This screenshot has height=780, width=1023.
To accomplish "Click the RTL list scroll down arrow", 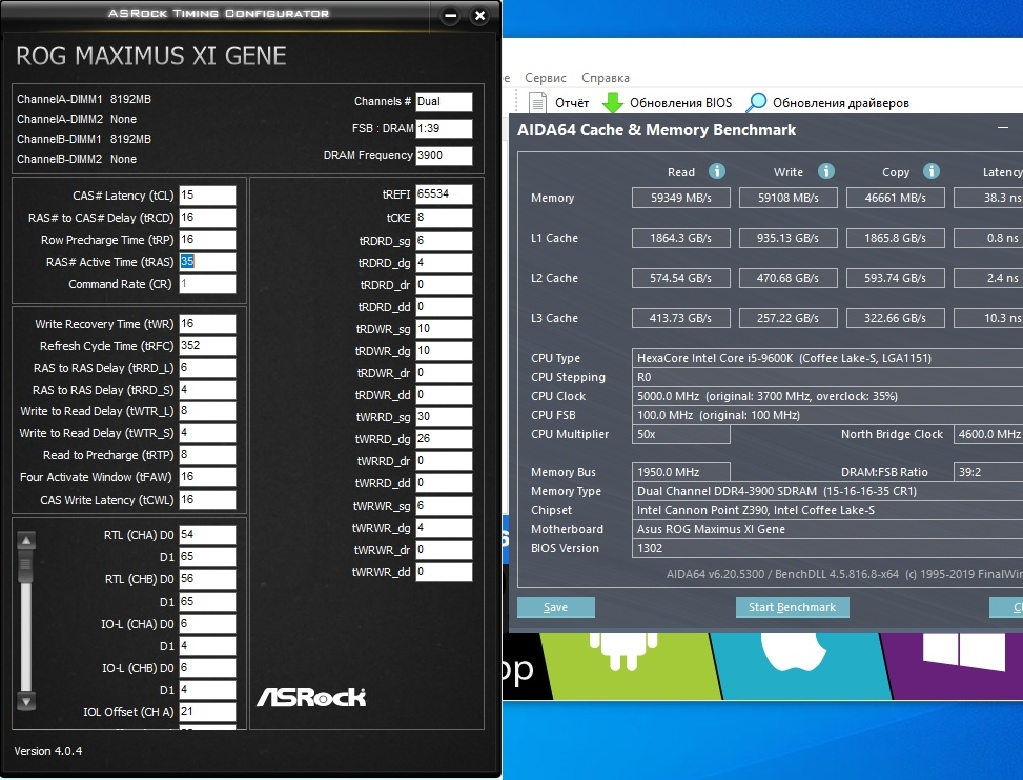I will 26,702.
